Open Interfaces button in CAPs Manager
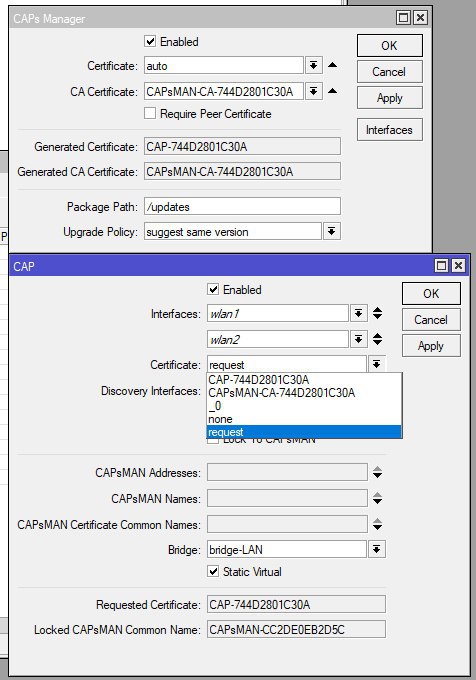 [x=389, y=130]
